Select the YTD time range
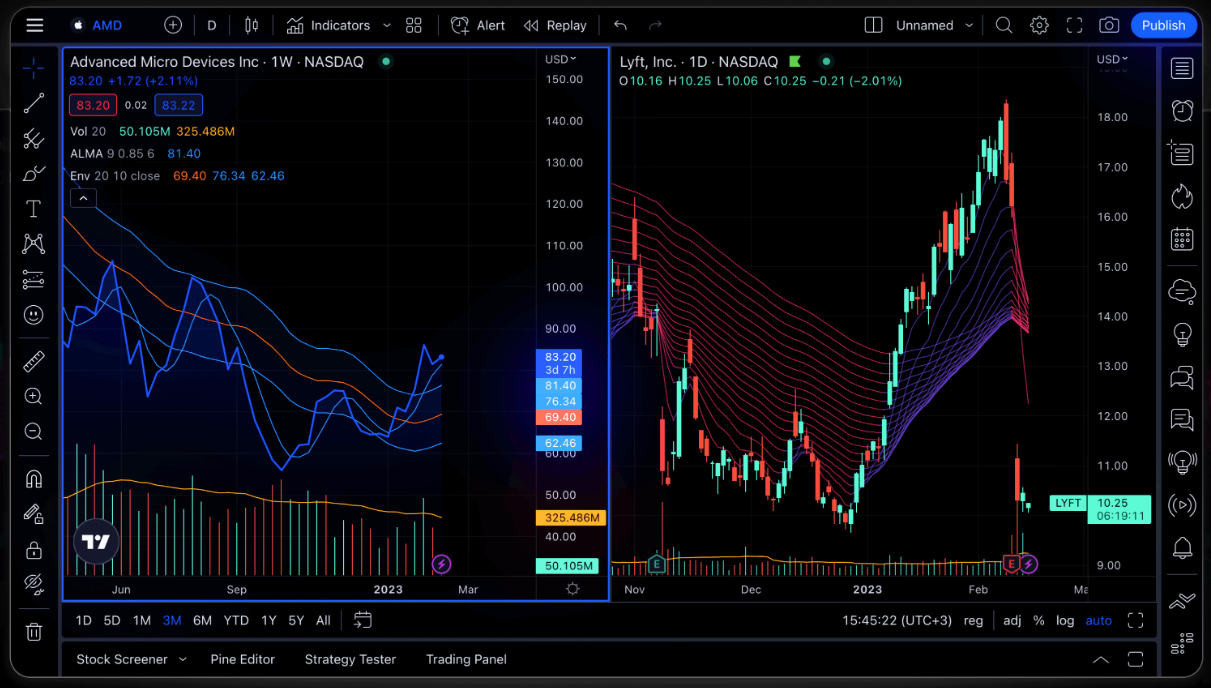This screenshot has width=1211, height=688. [236, 620]
